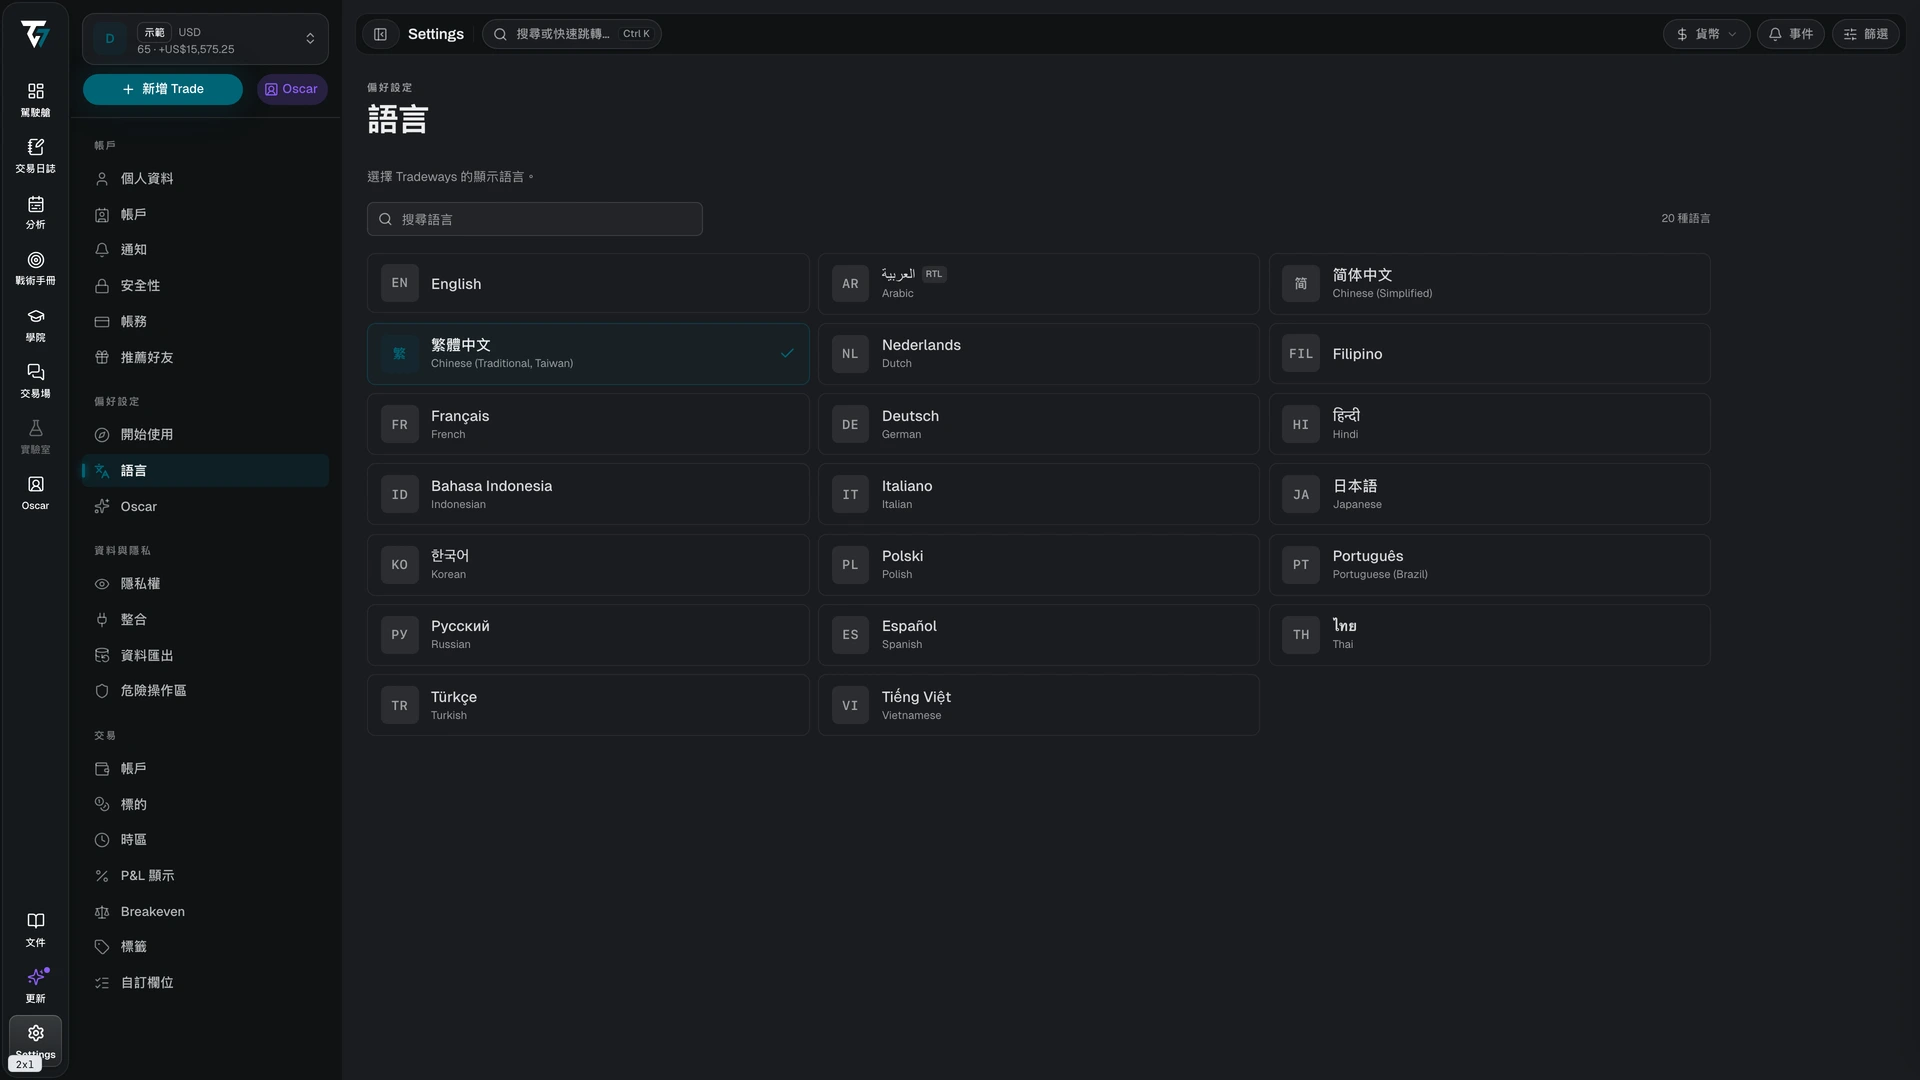1920x1080 pixels.
Task: Click the AR badge for Arabic
Action: [x=850, y=284]
